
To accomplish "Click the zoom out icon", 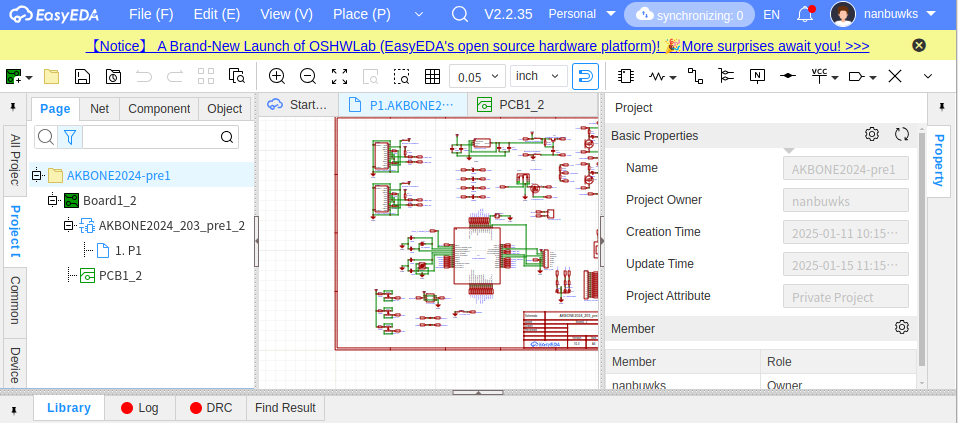I will coord(308,76).
